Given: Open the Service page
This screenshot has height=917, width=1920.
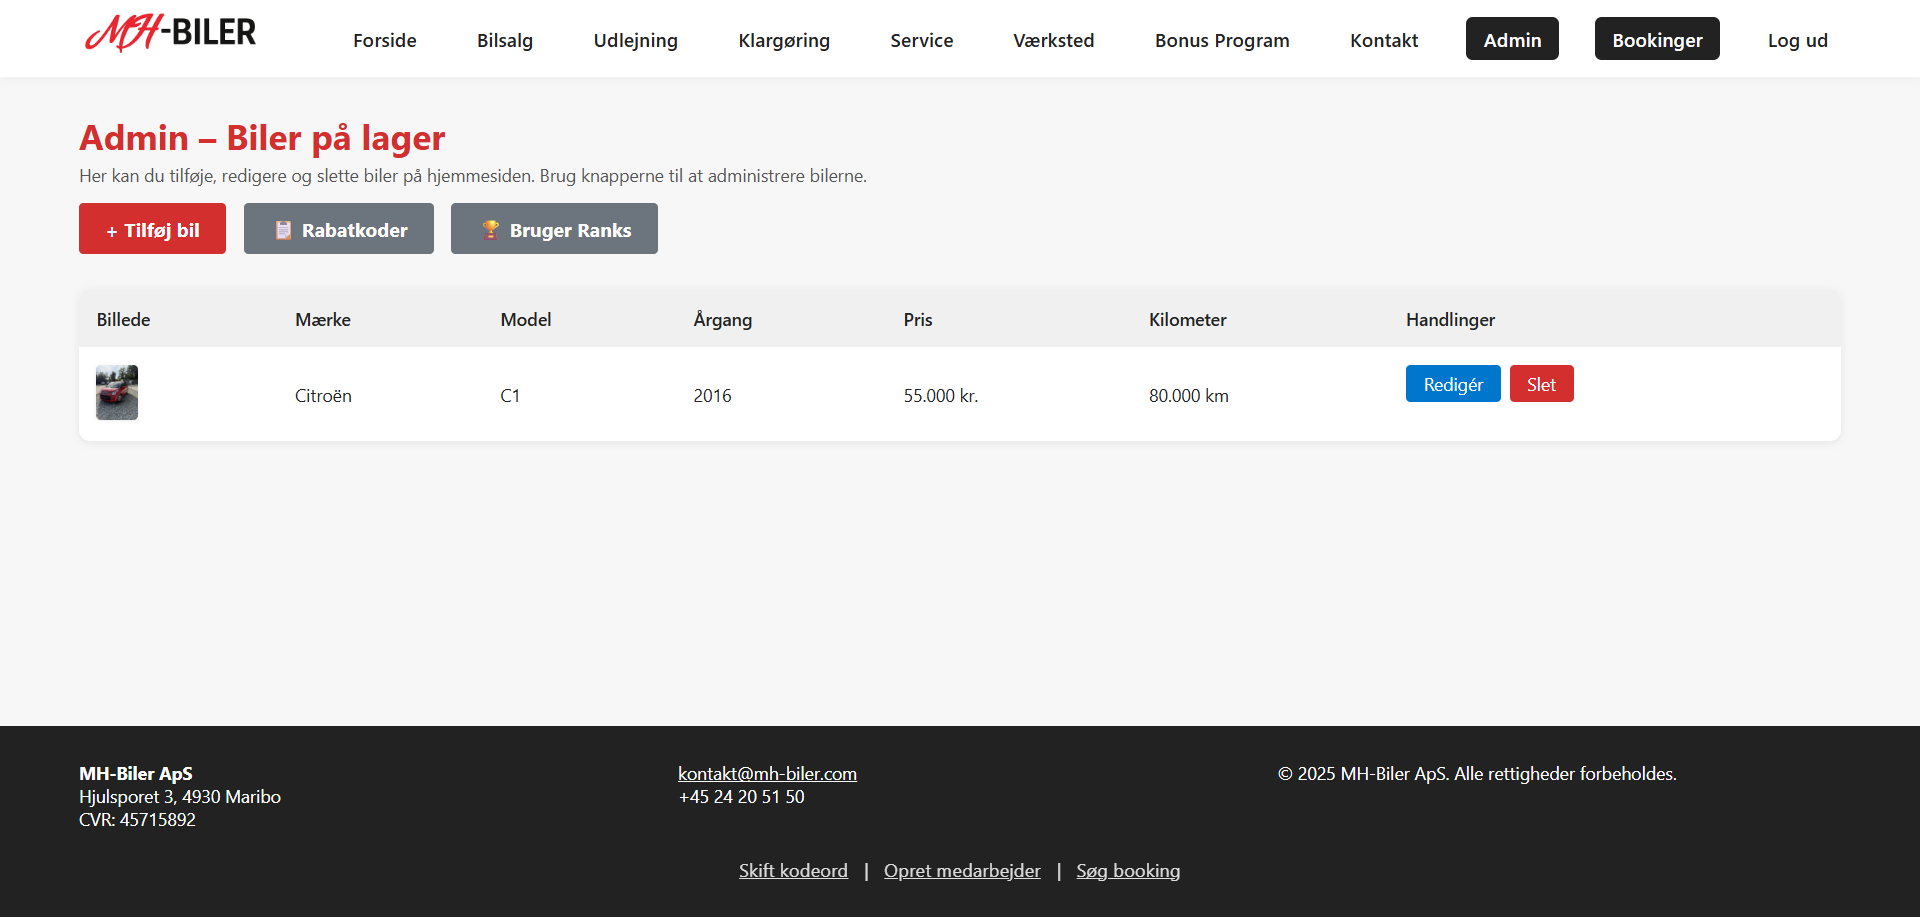Looking at the screenshot, I should tap(921, 40).
